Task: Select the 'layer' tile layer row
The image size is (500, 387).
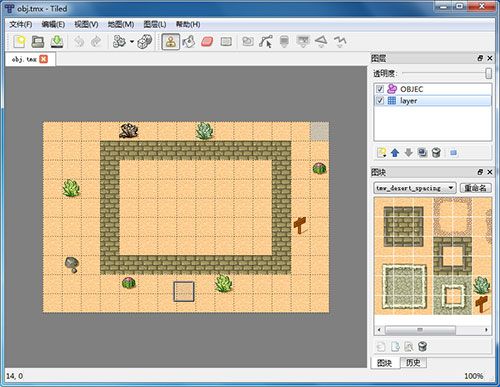Action: point(433,101)
